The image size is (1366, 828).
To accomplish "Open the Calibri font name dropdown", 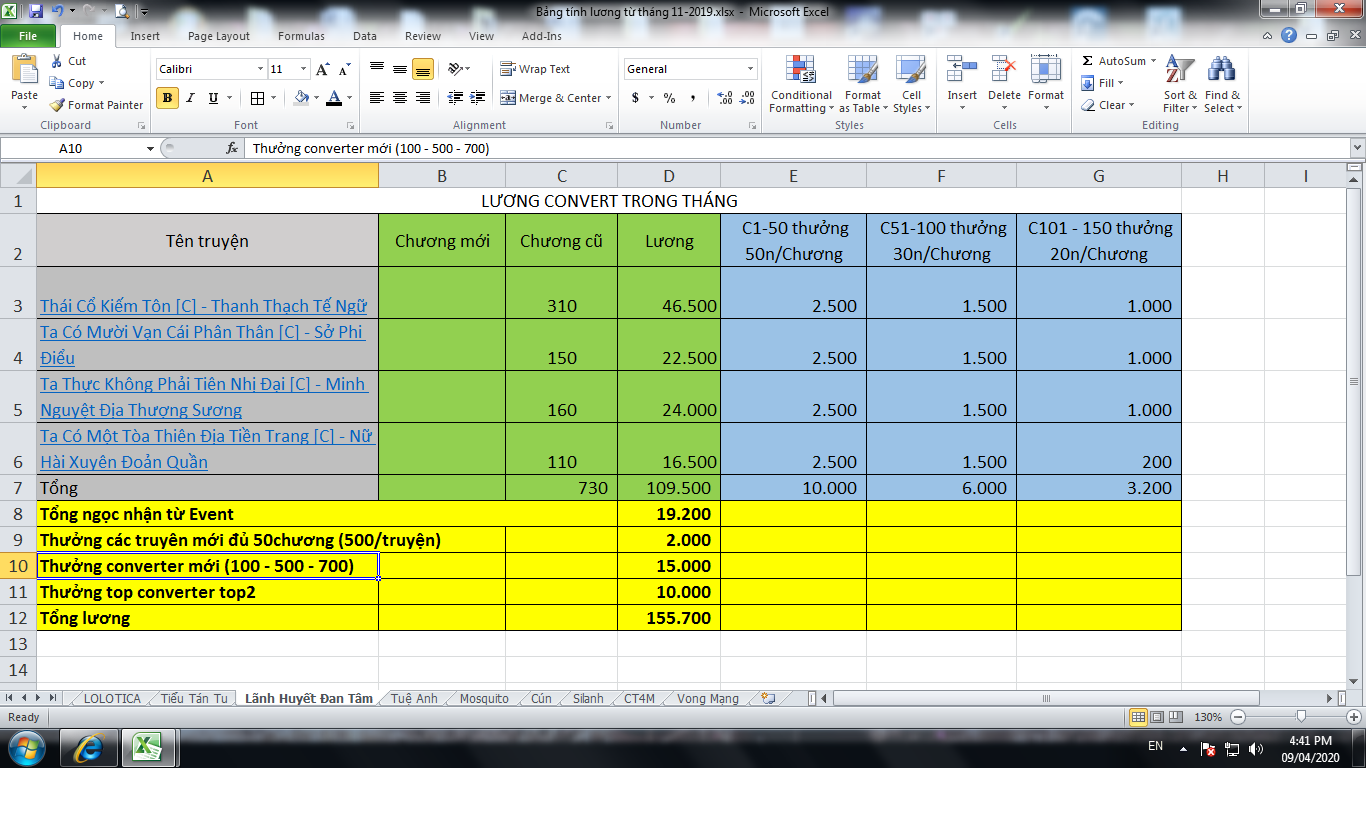I will pos(260,69).
